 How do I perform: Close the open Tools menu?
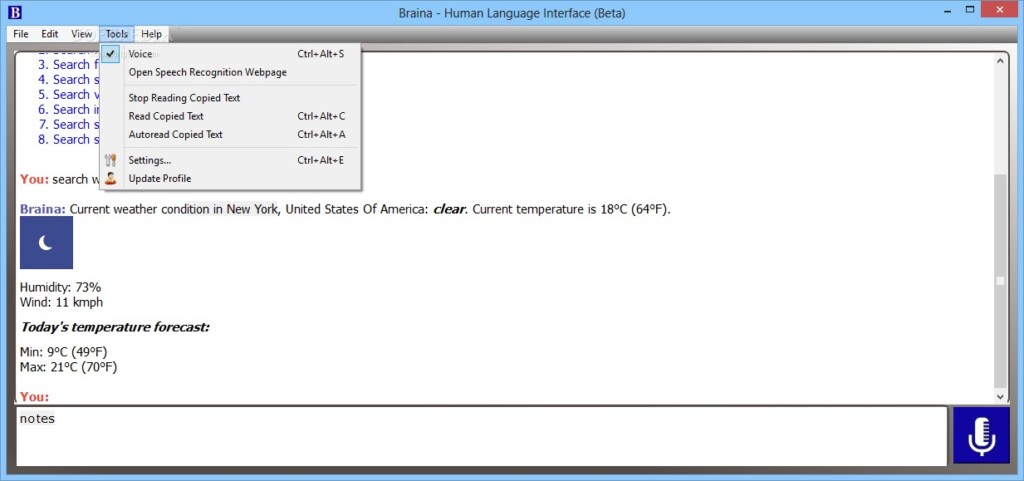click(117, 34)
